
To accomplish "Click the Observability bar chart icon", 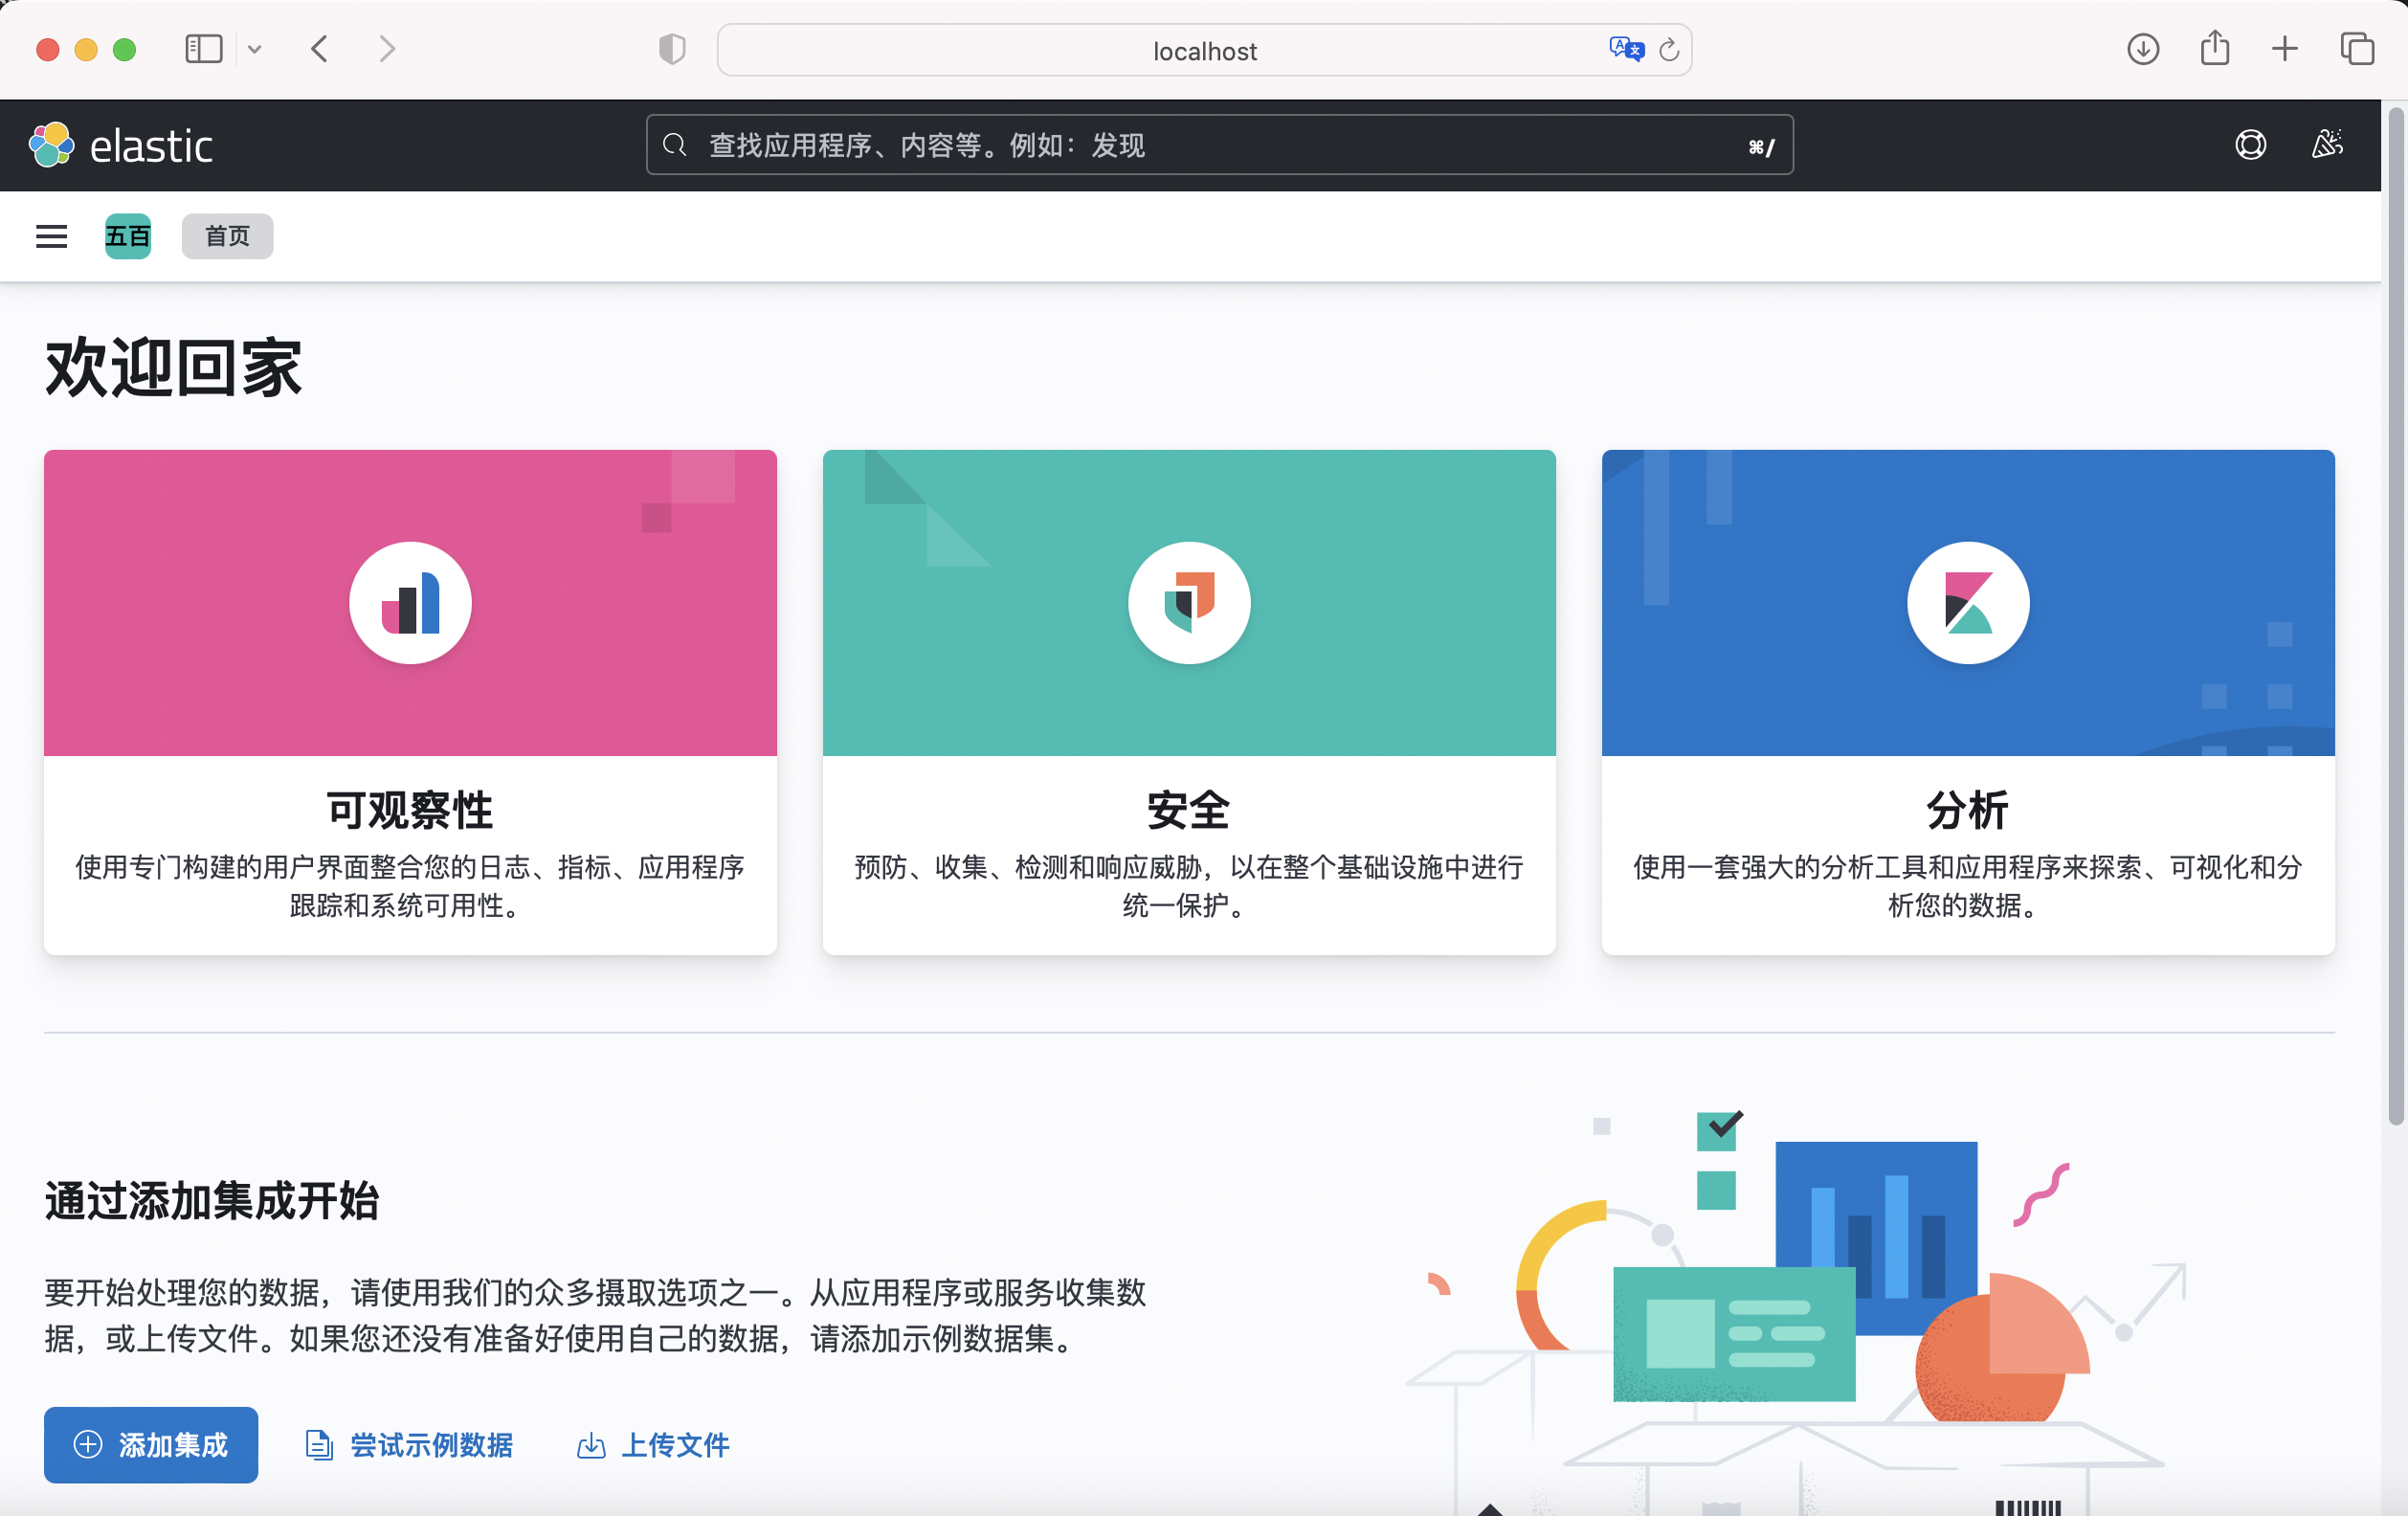I will (410, 603).
